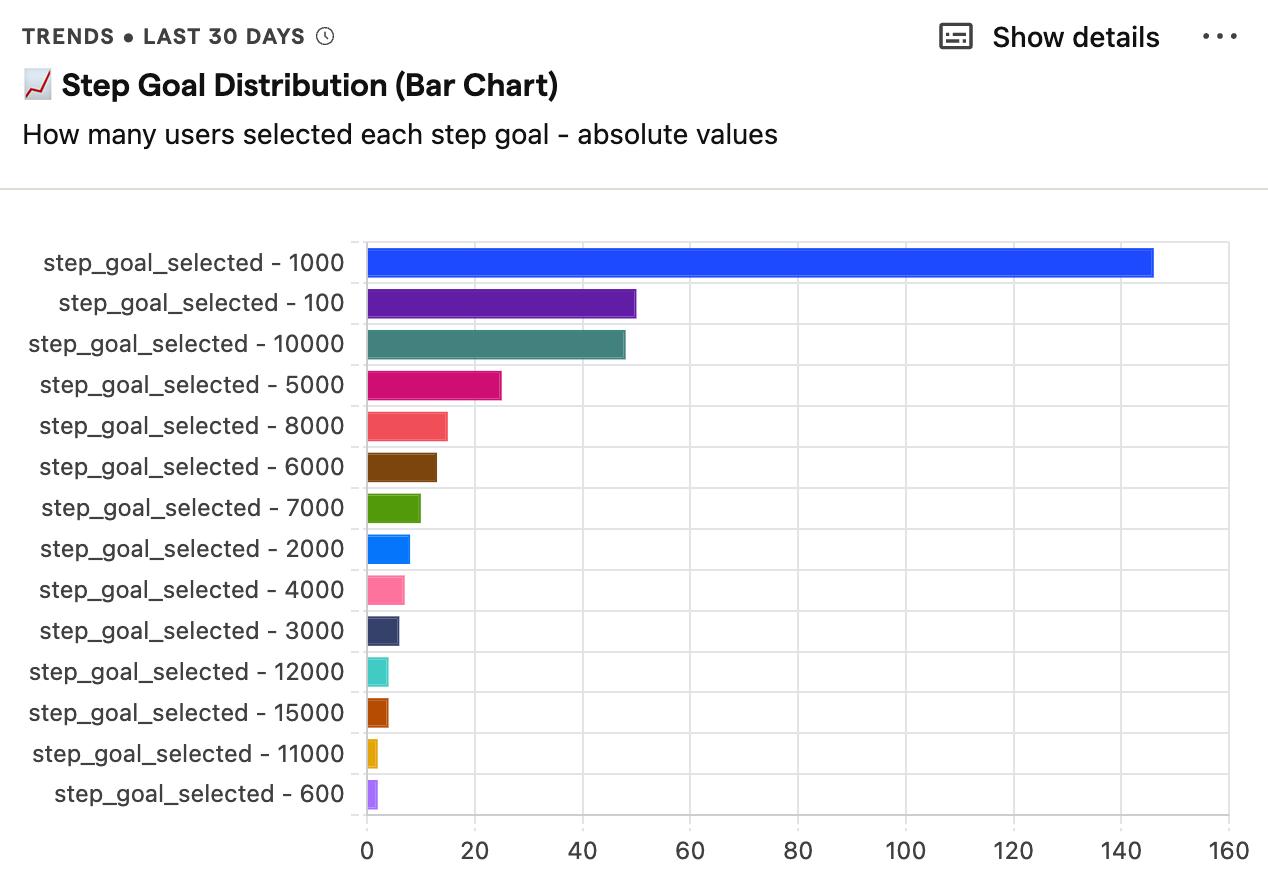Viewport: 1268px width, 874px height.
Task: Click the step_goal_selected - 15000 label
Action: (x=186, y=713)
